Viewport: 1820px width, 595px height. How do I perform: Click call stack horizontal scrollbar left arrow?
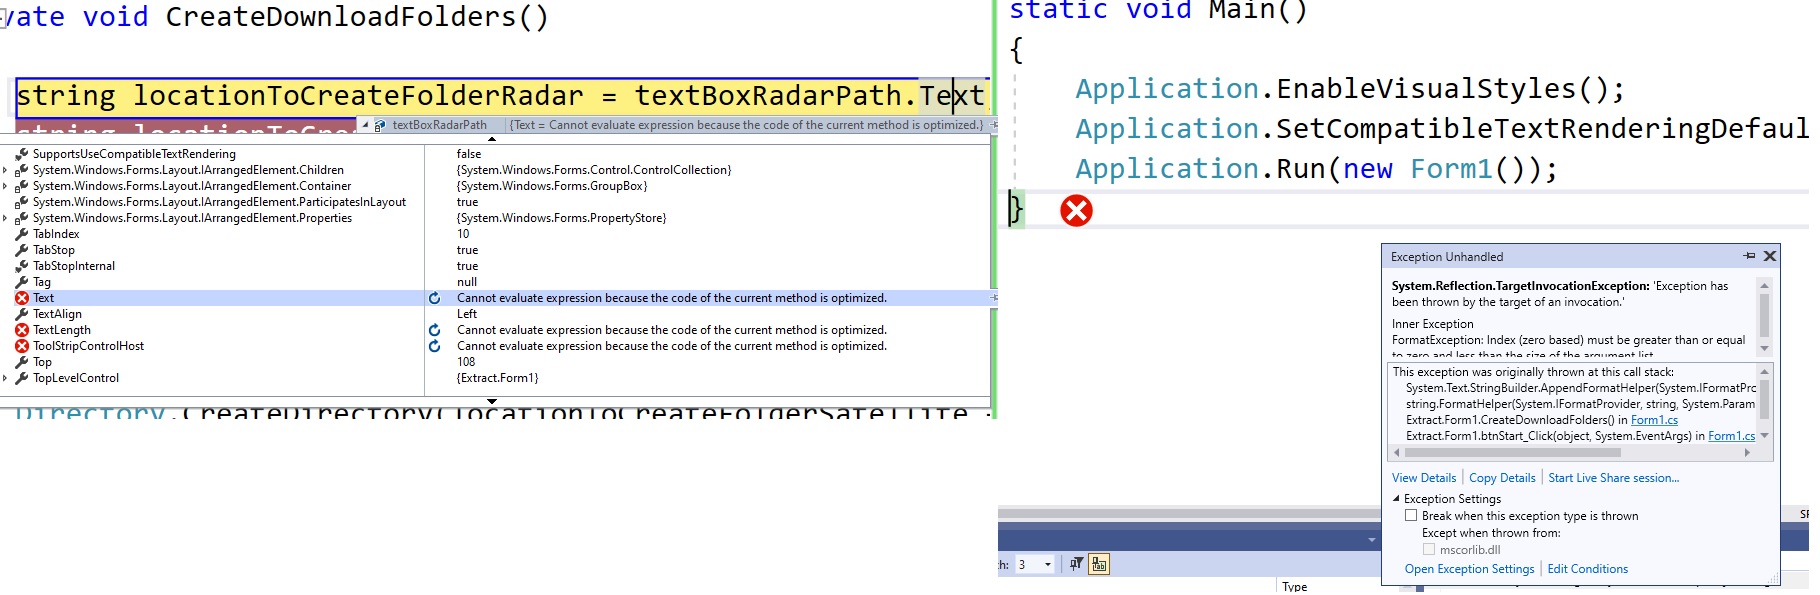pyautogui.click(x=1397, y=453)
